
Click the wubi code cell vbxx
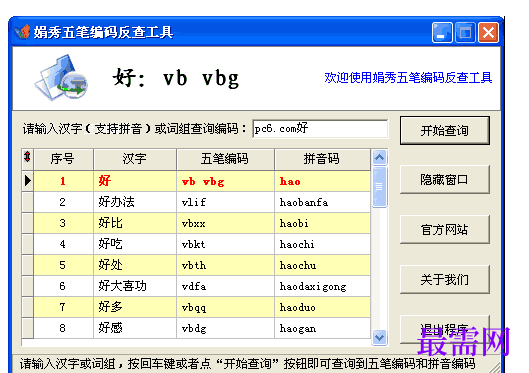click(x=225, y=223)
